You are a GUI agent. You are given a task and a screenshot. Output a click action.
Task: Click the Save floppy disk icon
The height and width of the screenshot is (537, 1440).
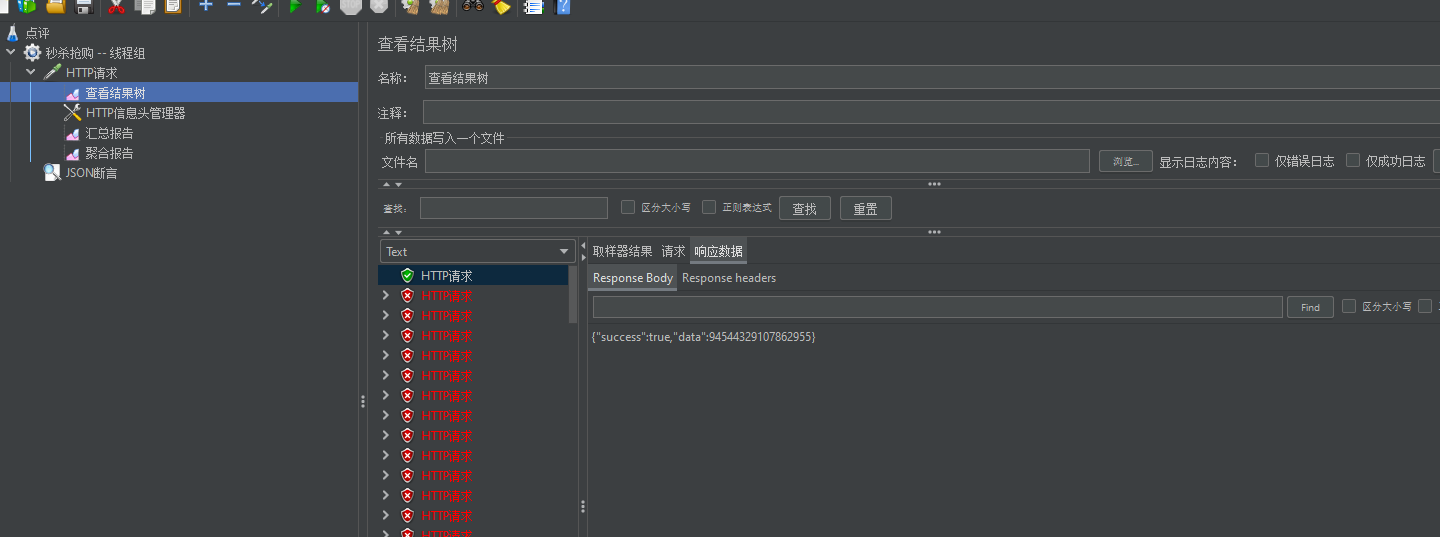(84, 6)
